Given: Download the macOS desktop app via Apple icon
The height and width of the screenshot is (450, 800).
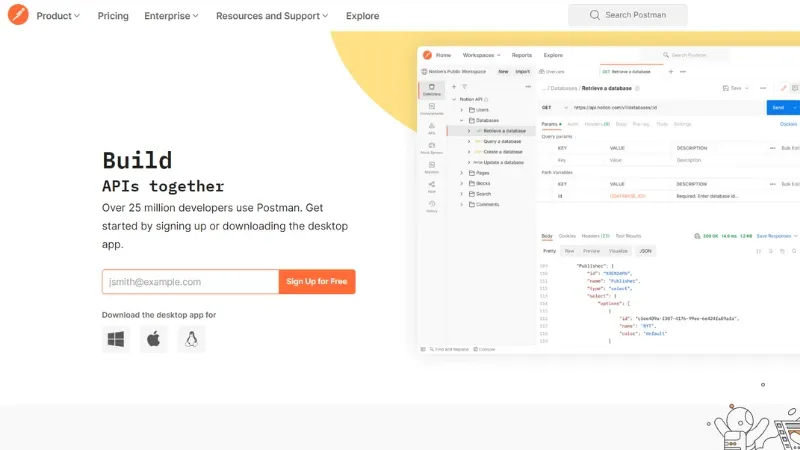Looking at the screenshot, I should tap(154, 339).
